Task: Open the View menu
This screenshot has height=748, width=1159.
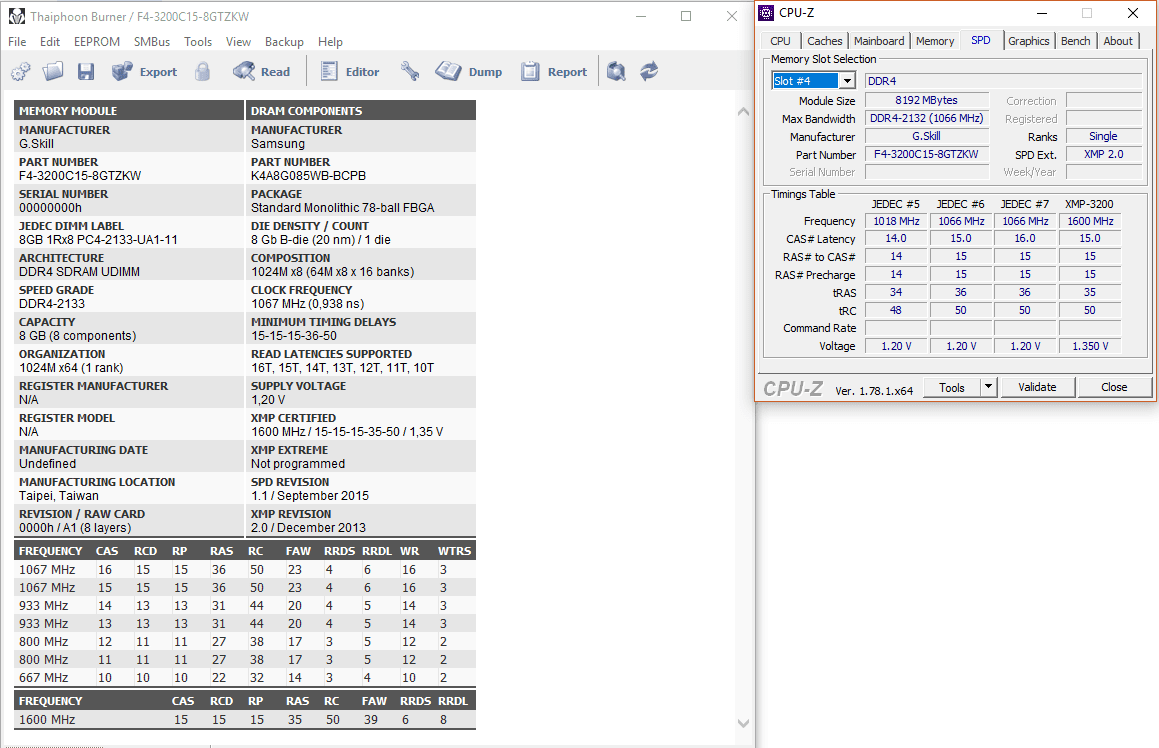Action: [x=238, y=42]
